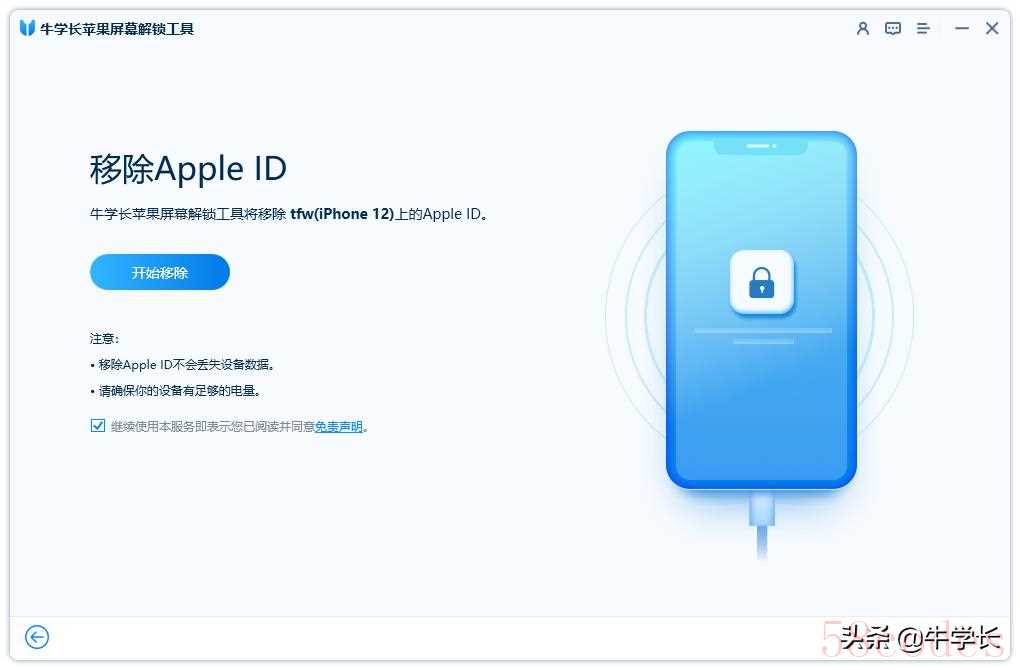Open the 免责声明 link
1020x670 pixels.
338,427
